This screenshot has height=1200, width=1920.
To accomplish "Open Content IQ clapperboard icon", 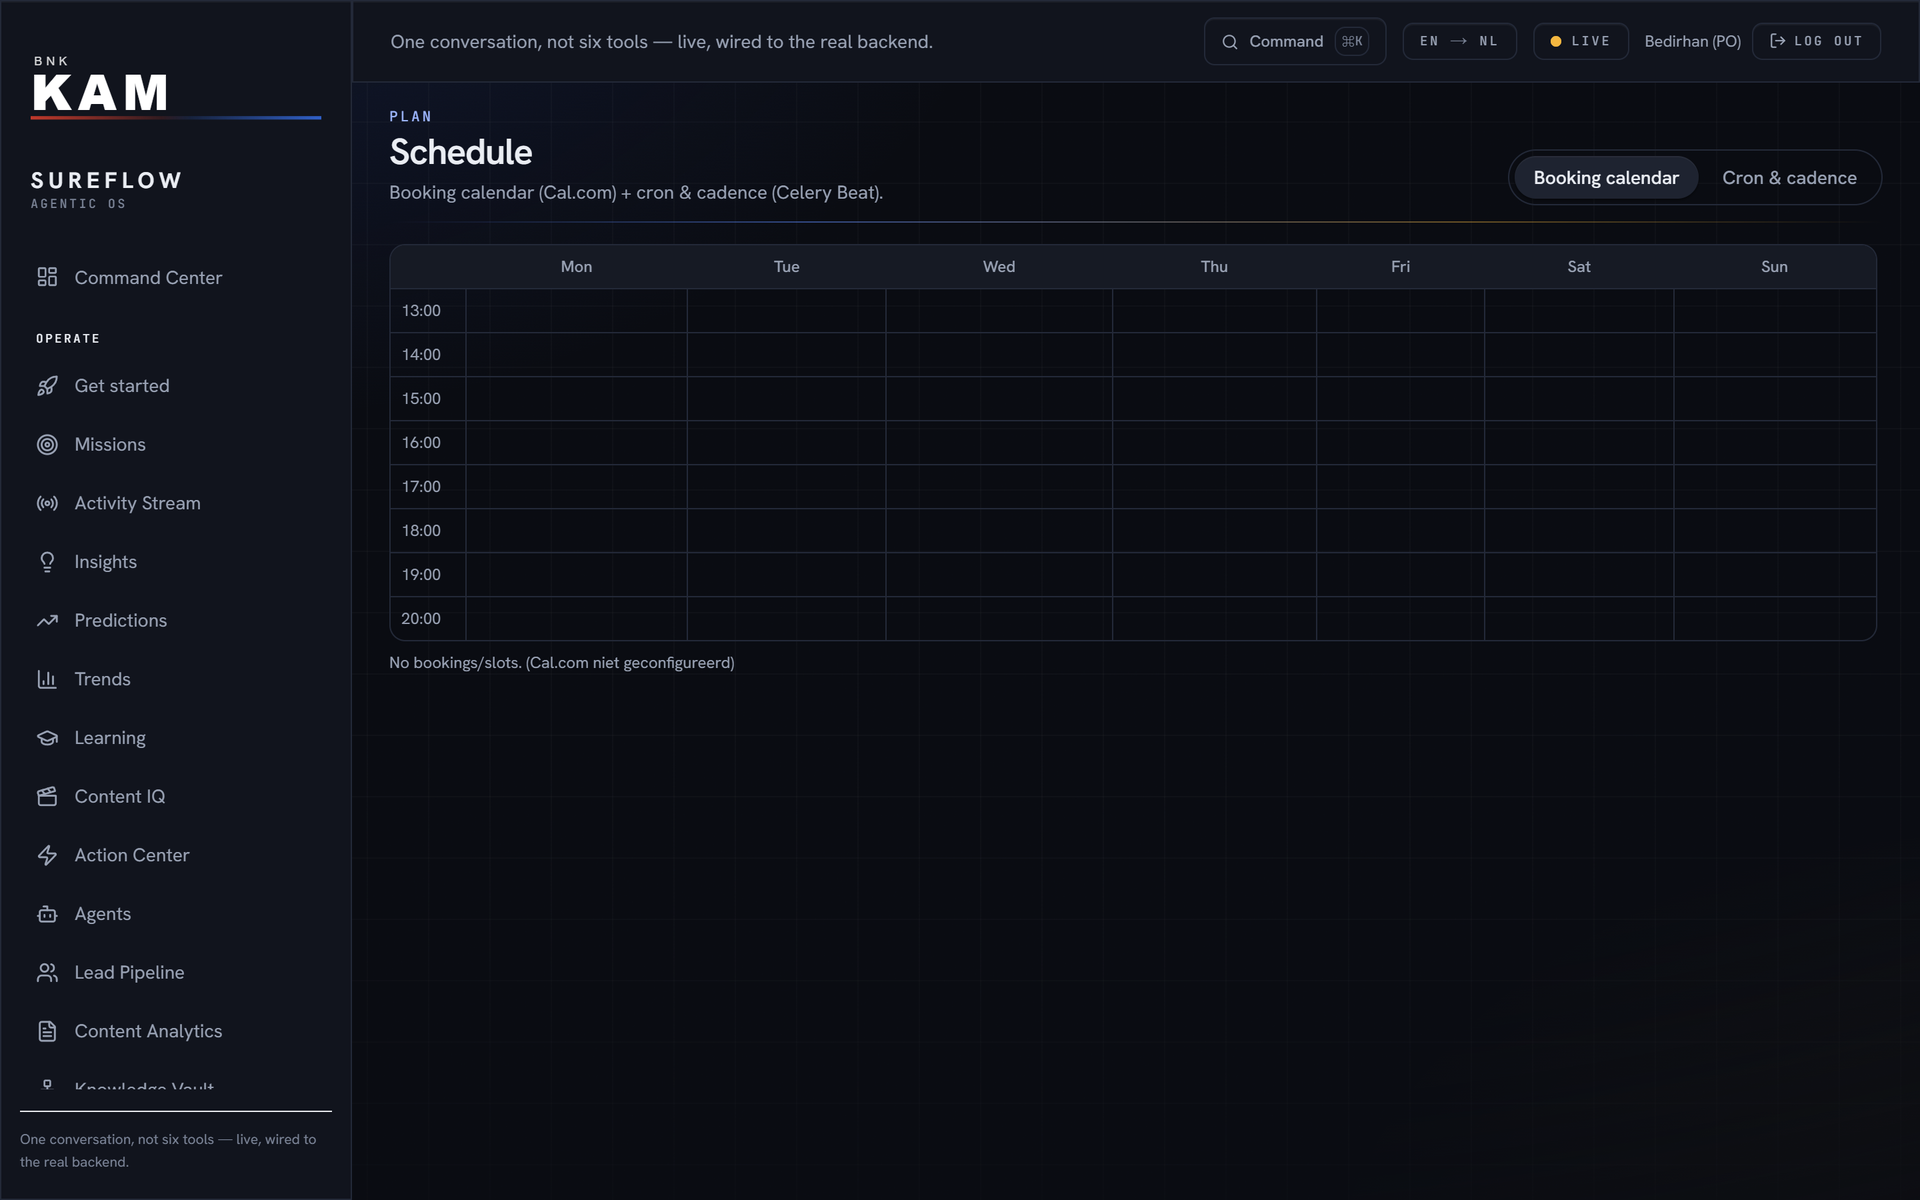I will pyautogui.click(x=47, y=797).
